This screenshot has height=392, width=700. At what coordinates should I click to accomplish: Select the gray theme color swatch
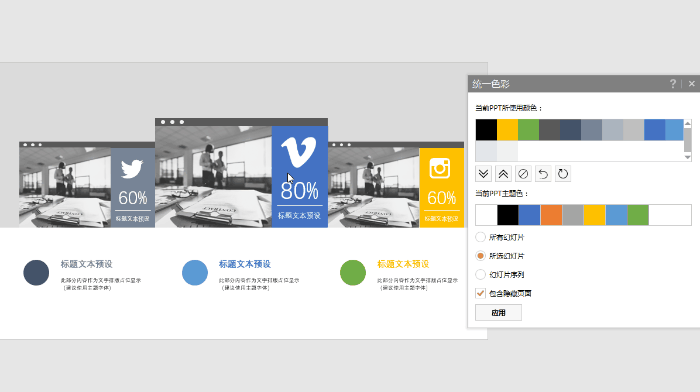573,215
